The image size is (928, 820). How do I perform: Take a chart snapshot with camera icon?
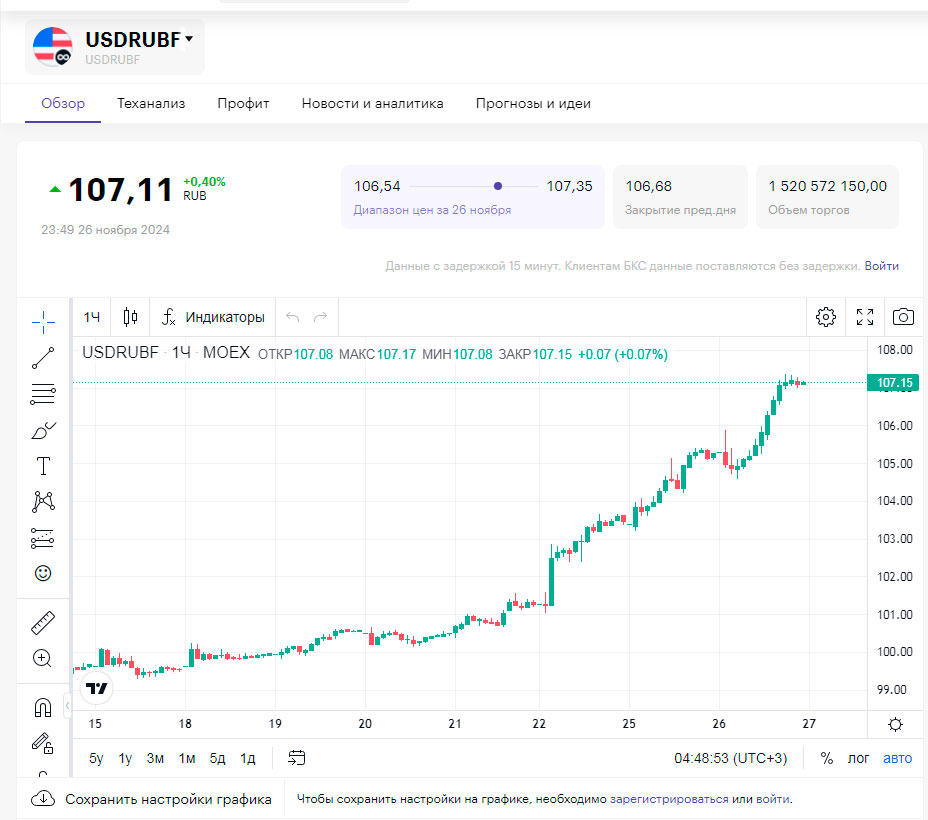pos(903,317)
